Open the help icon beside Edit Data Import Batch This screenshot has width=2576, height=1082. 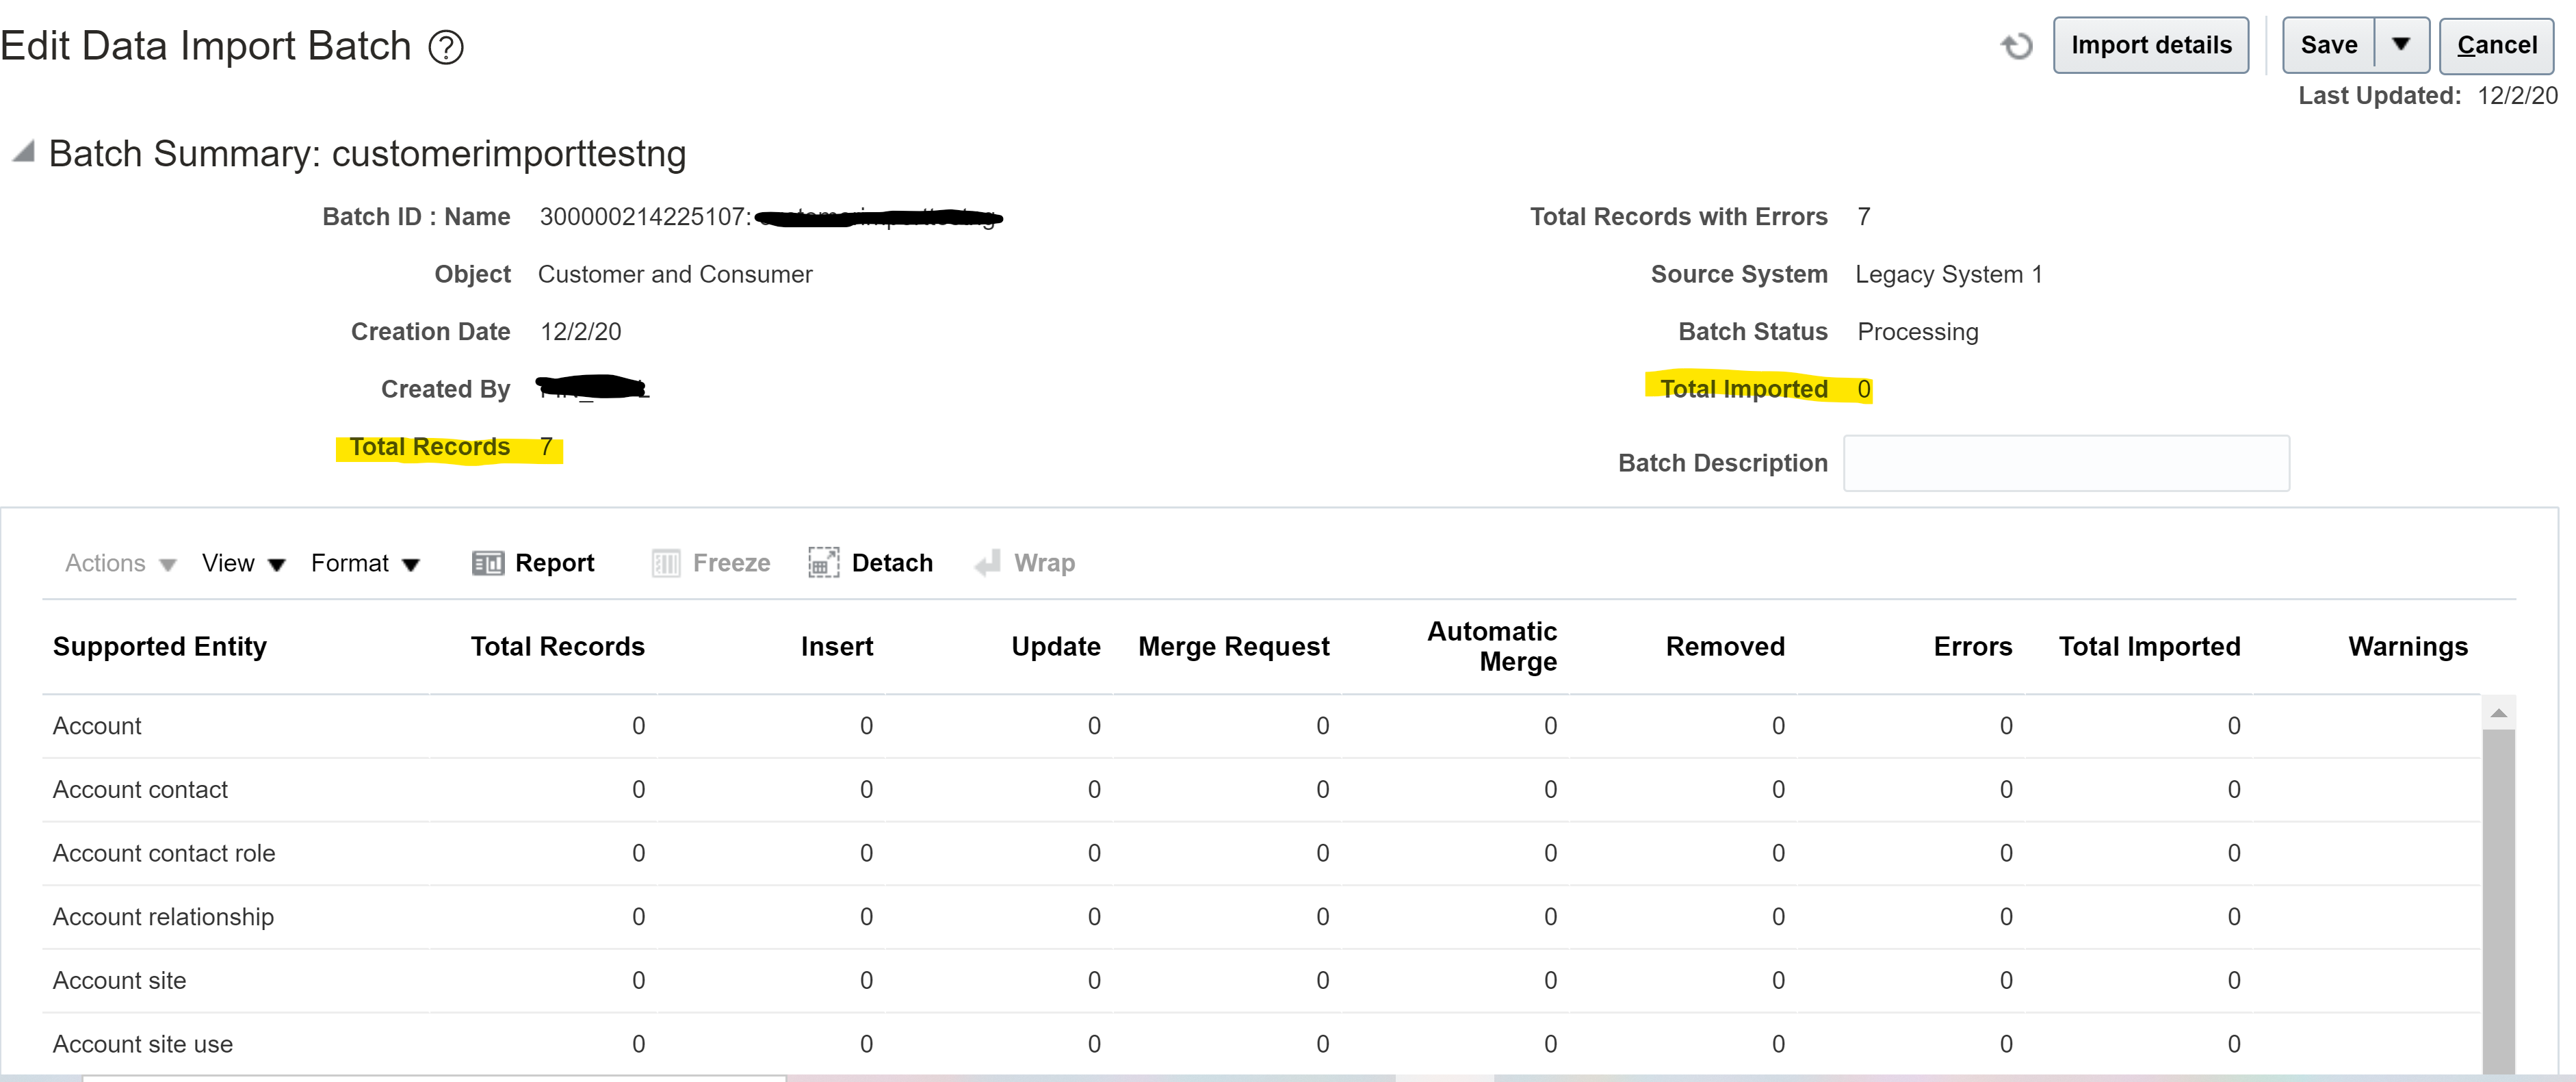[448, 46]
